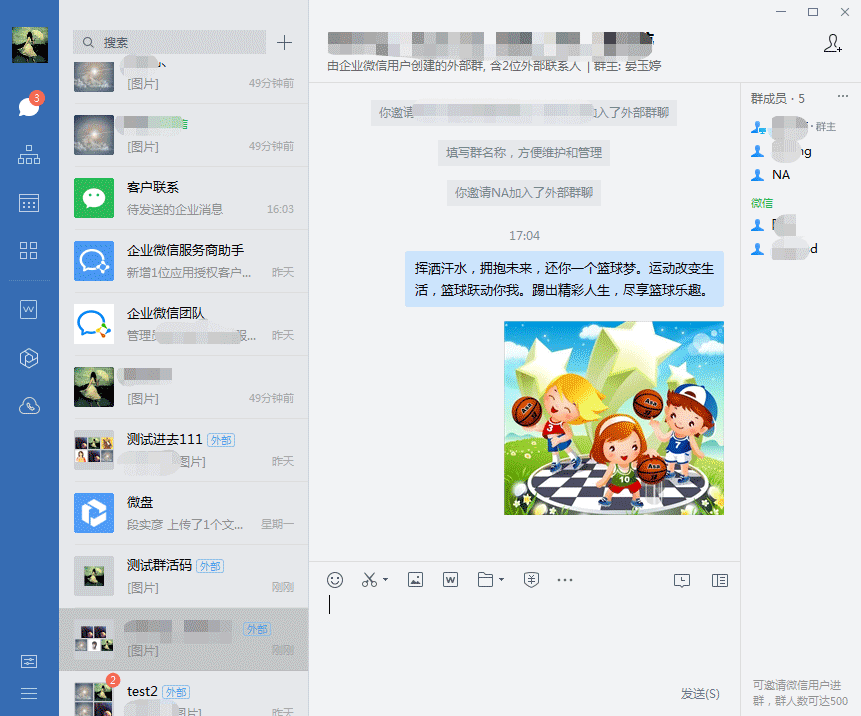Viewport: 861px width, 716px height.
Task: Expand the screenshot options dropdown arrow
Action: 385,580
